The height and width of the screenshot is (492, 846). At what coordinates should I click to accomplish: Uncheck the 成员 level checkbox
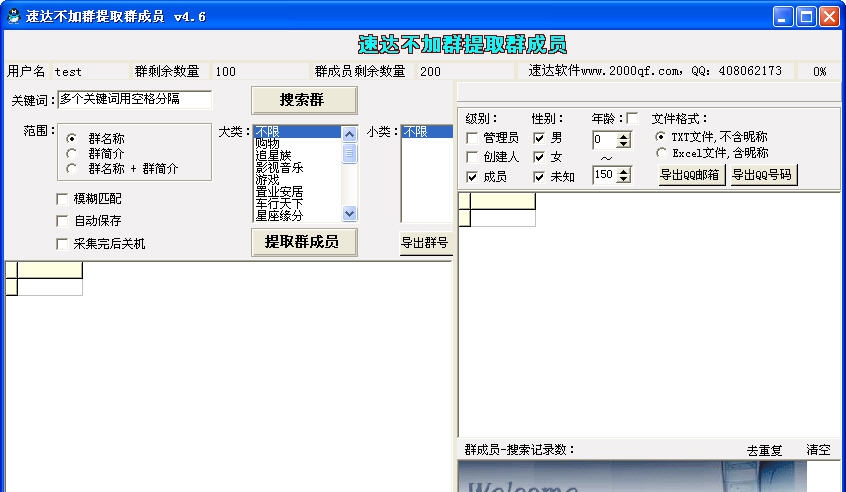(472, 177)
